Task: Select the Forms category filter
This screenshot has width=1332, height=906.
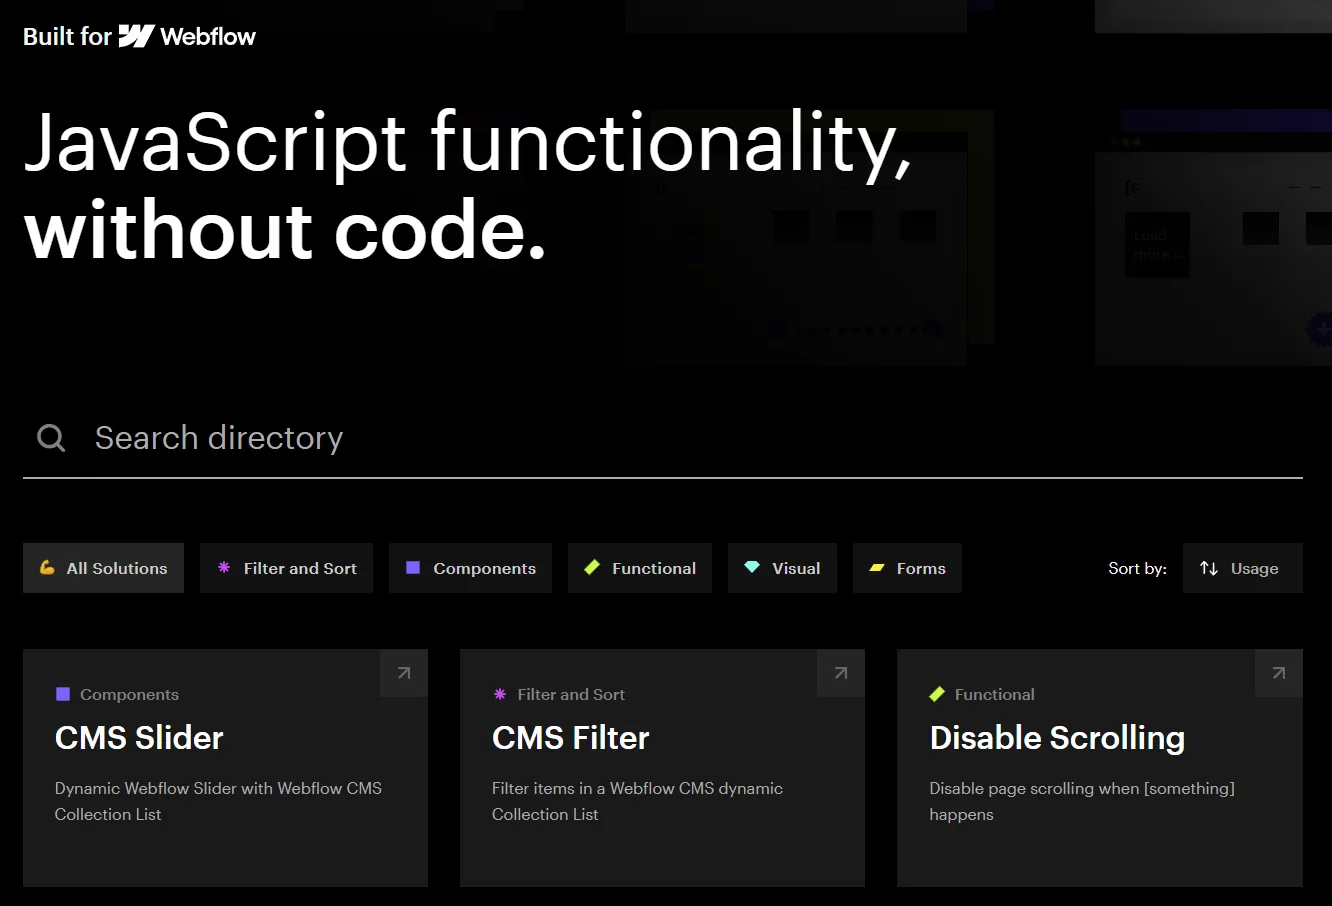Action: (x=907, y=568)
